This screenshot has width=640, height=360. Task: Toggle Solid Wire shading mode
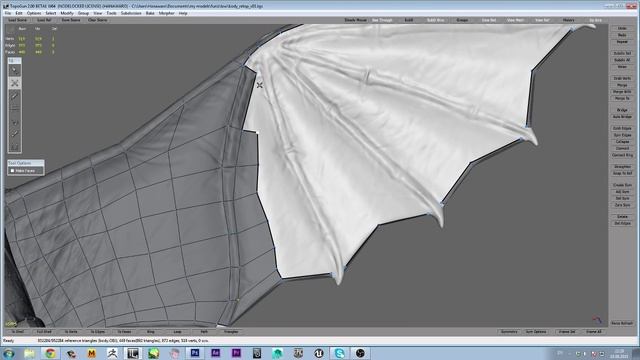[x=436, y=20]
